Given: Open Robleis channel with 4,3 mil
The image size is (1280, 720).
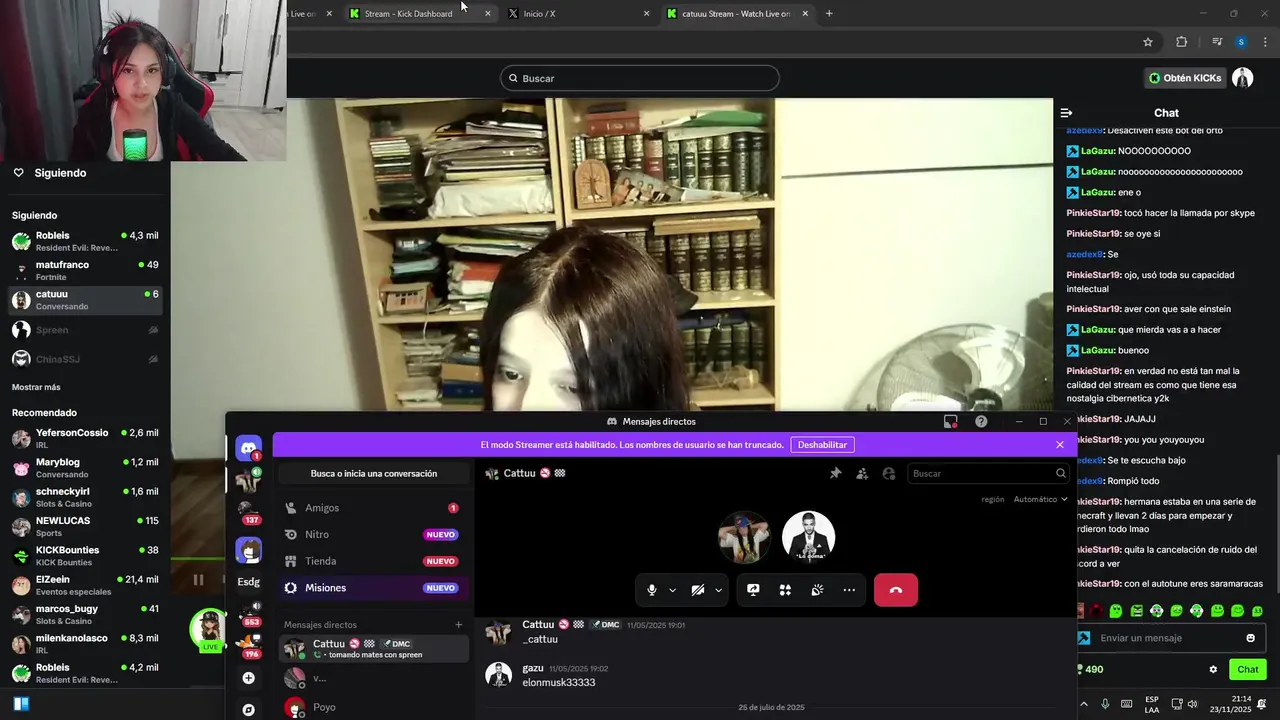Looking at the screenshot, I should (x=85, y=241).
